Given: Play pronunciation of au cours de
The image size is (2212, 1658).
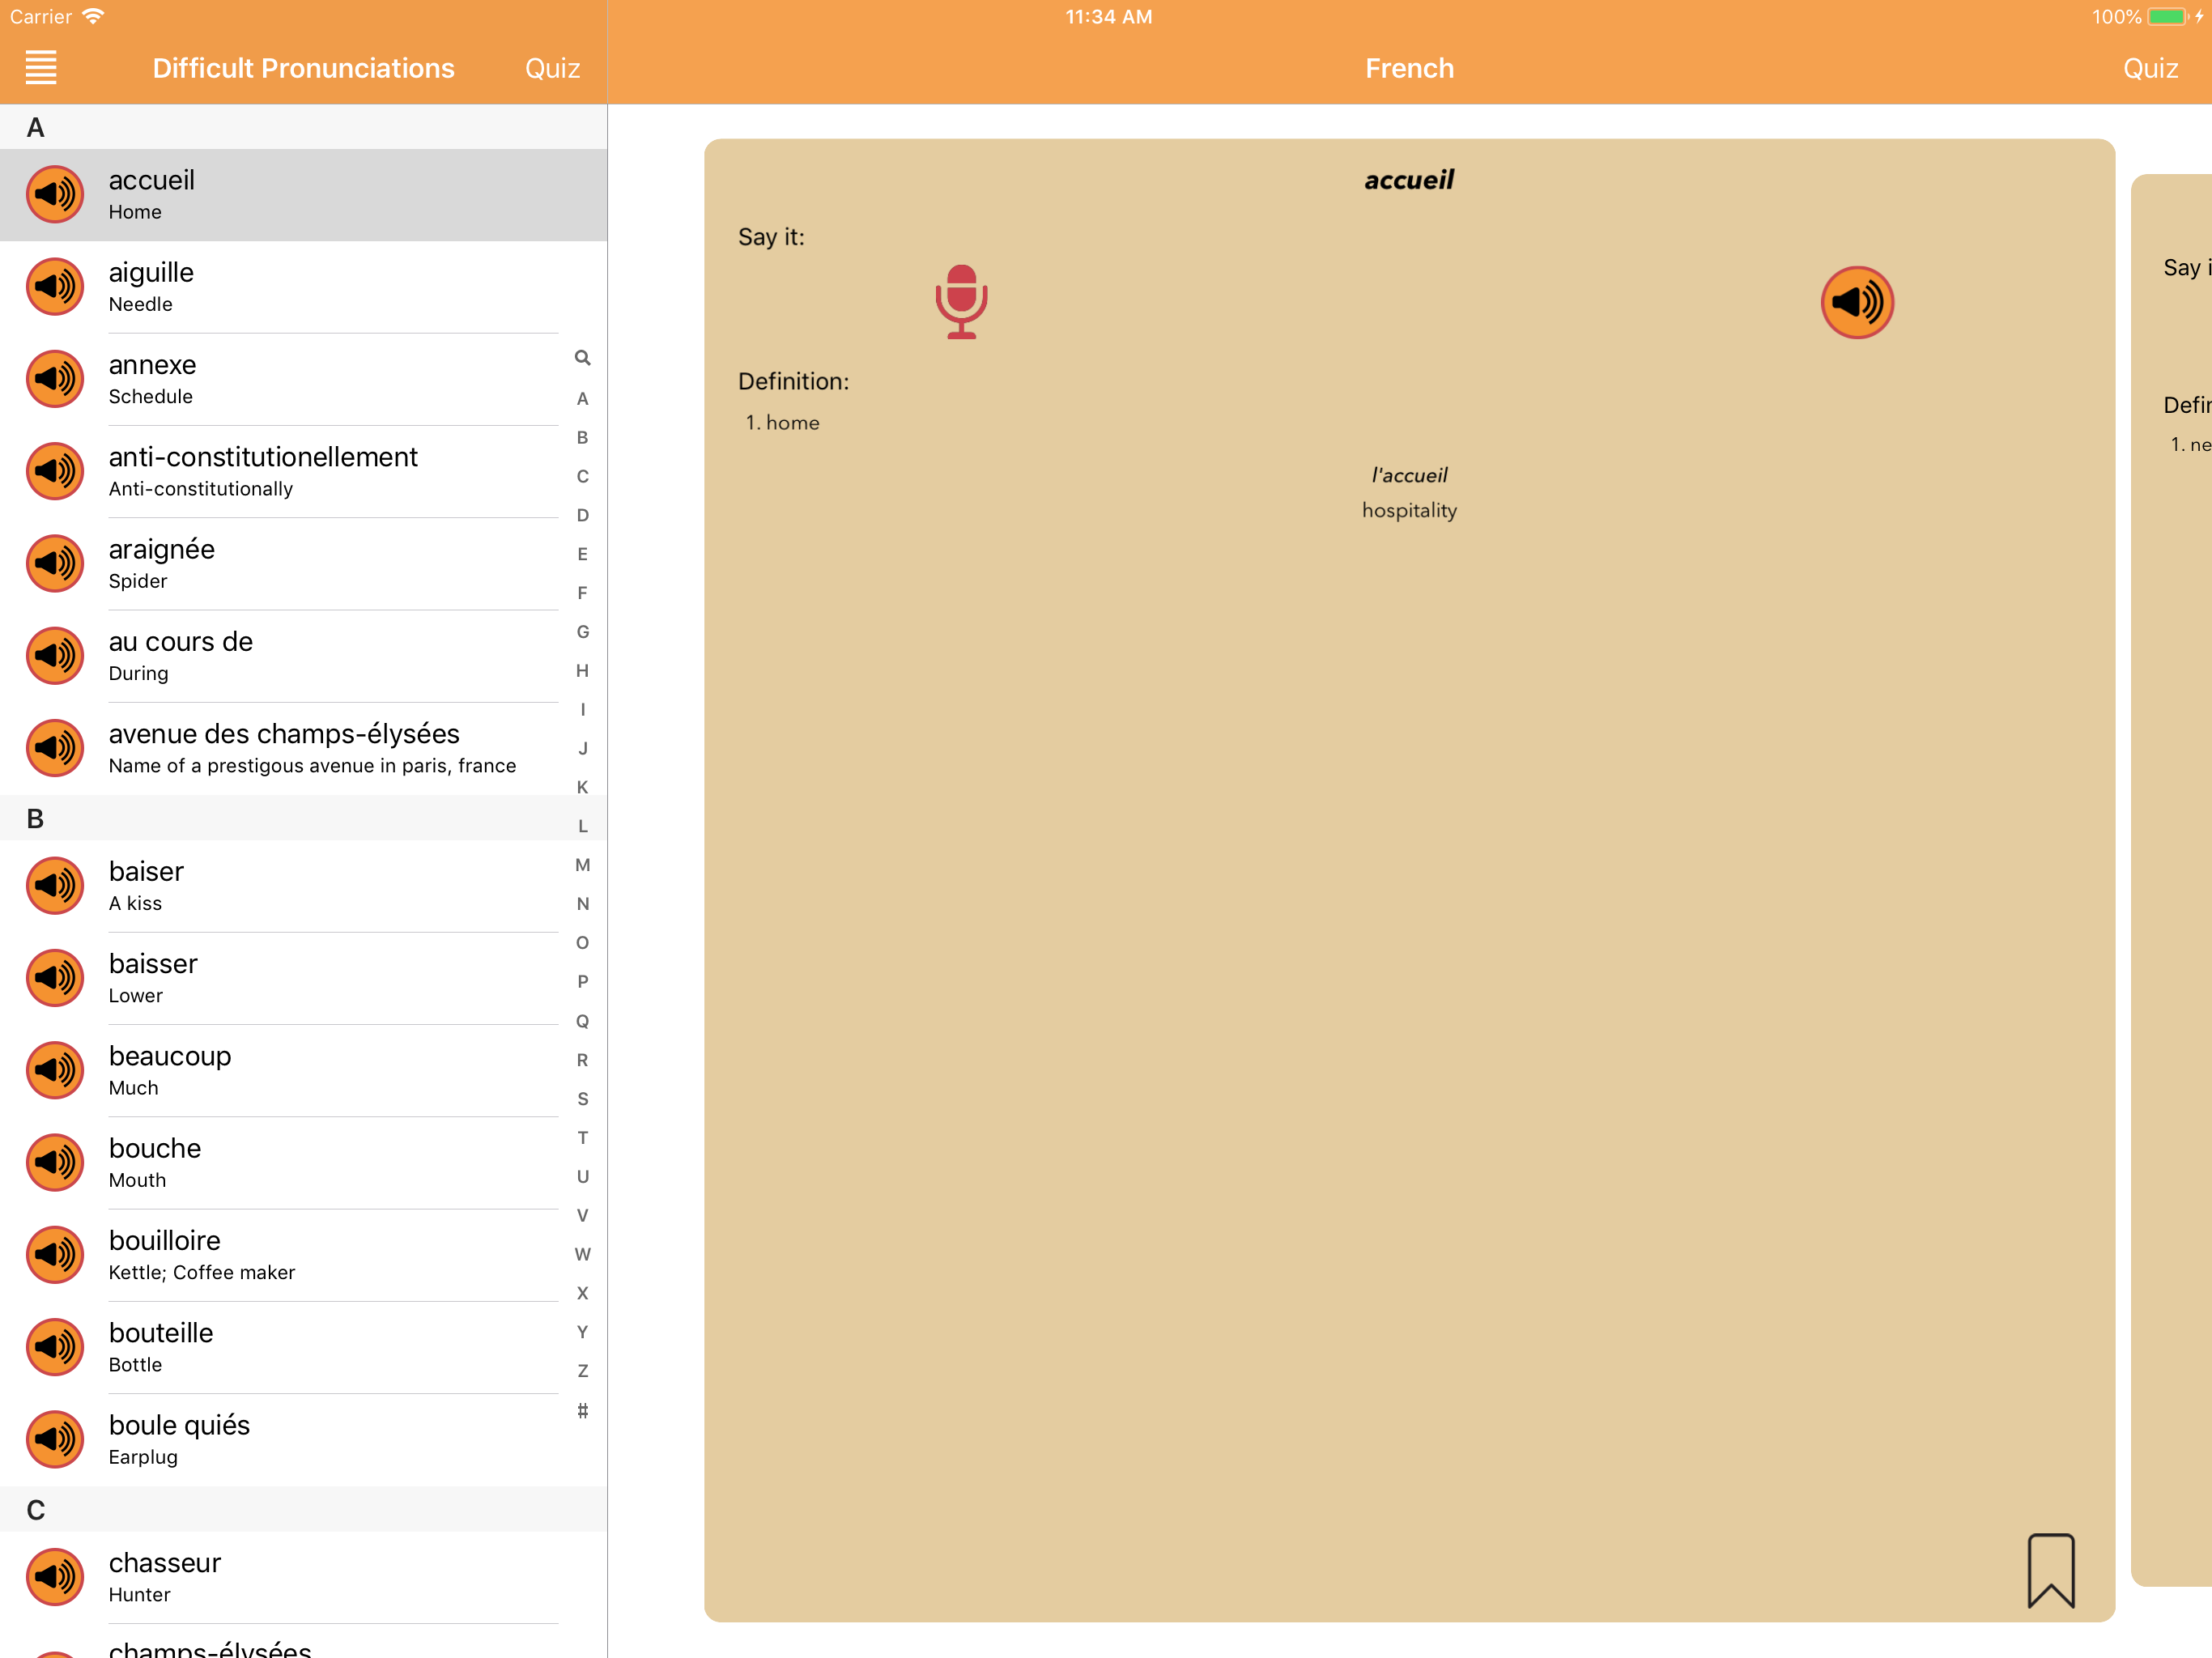Looking at the screenshot, I should pos(55,656).
